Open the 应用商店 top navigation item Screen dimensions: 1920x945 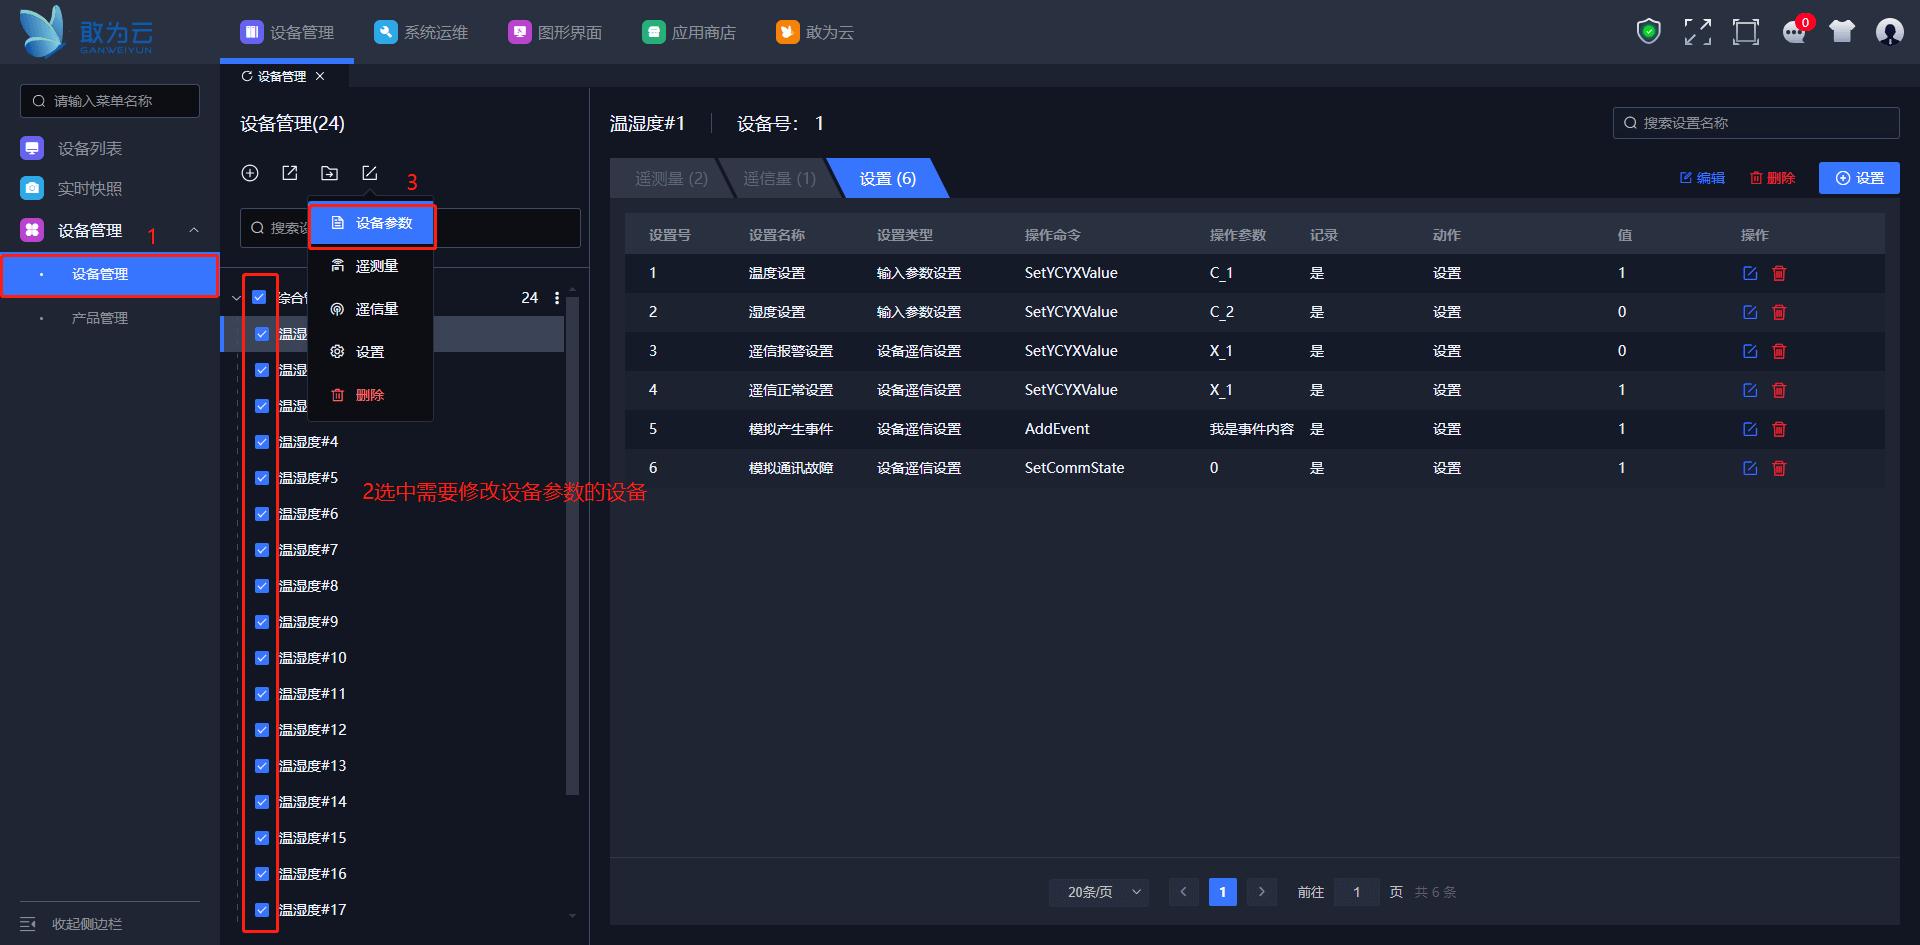tap(689, 32)
